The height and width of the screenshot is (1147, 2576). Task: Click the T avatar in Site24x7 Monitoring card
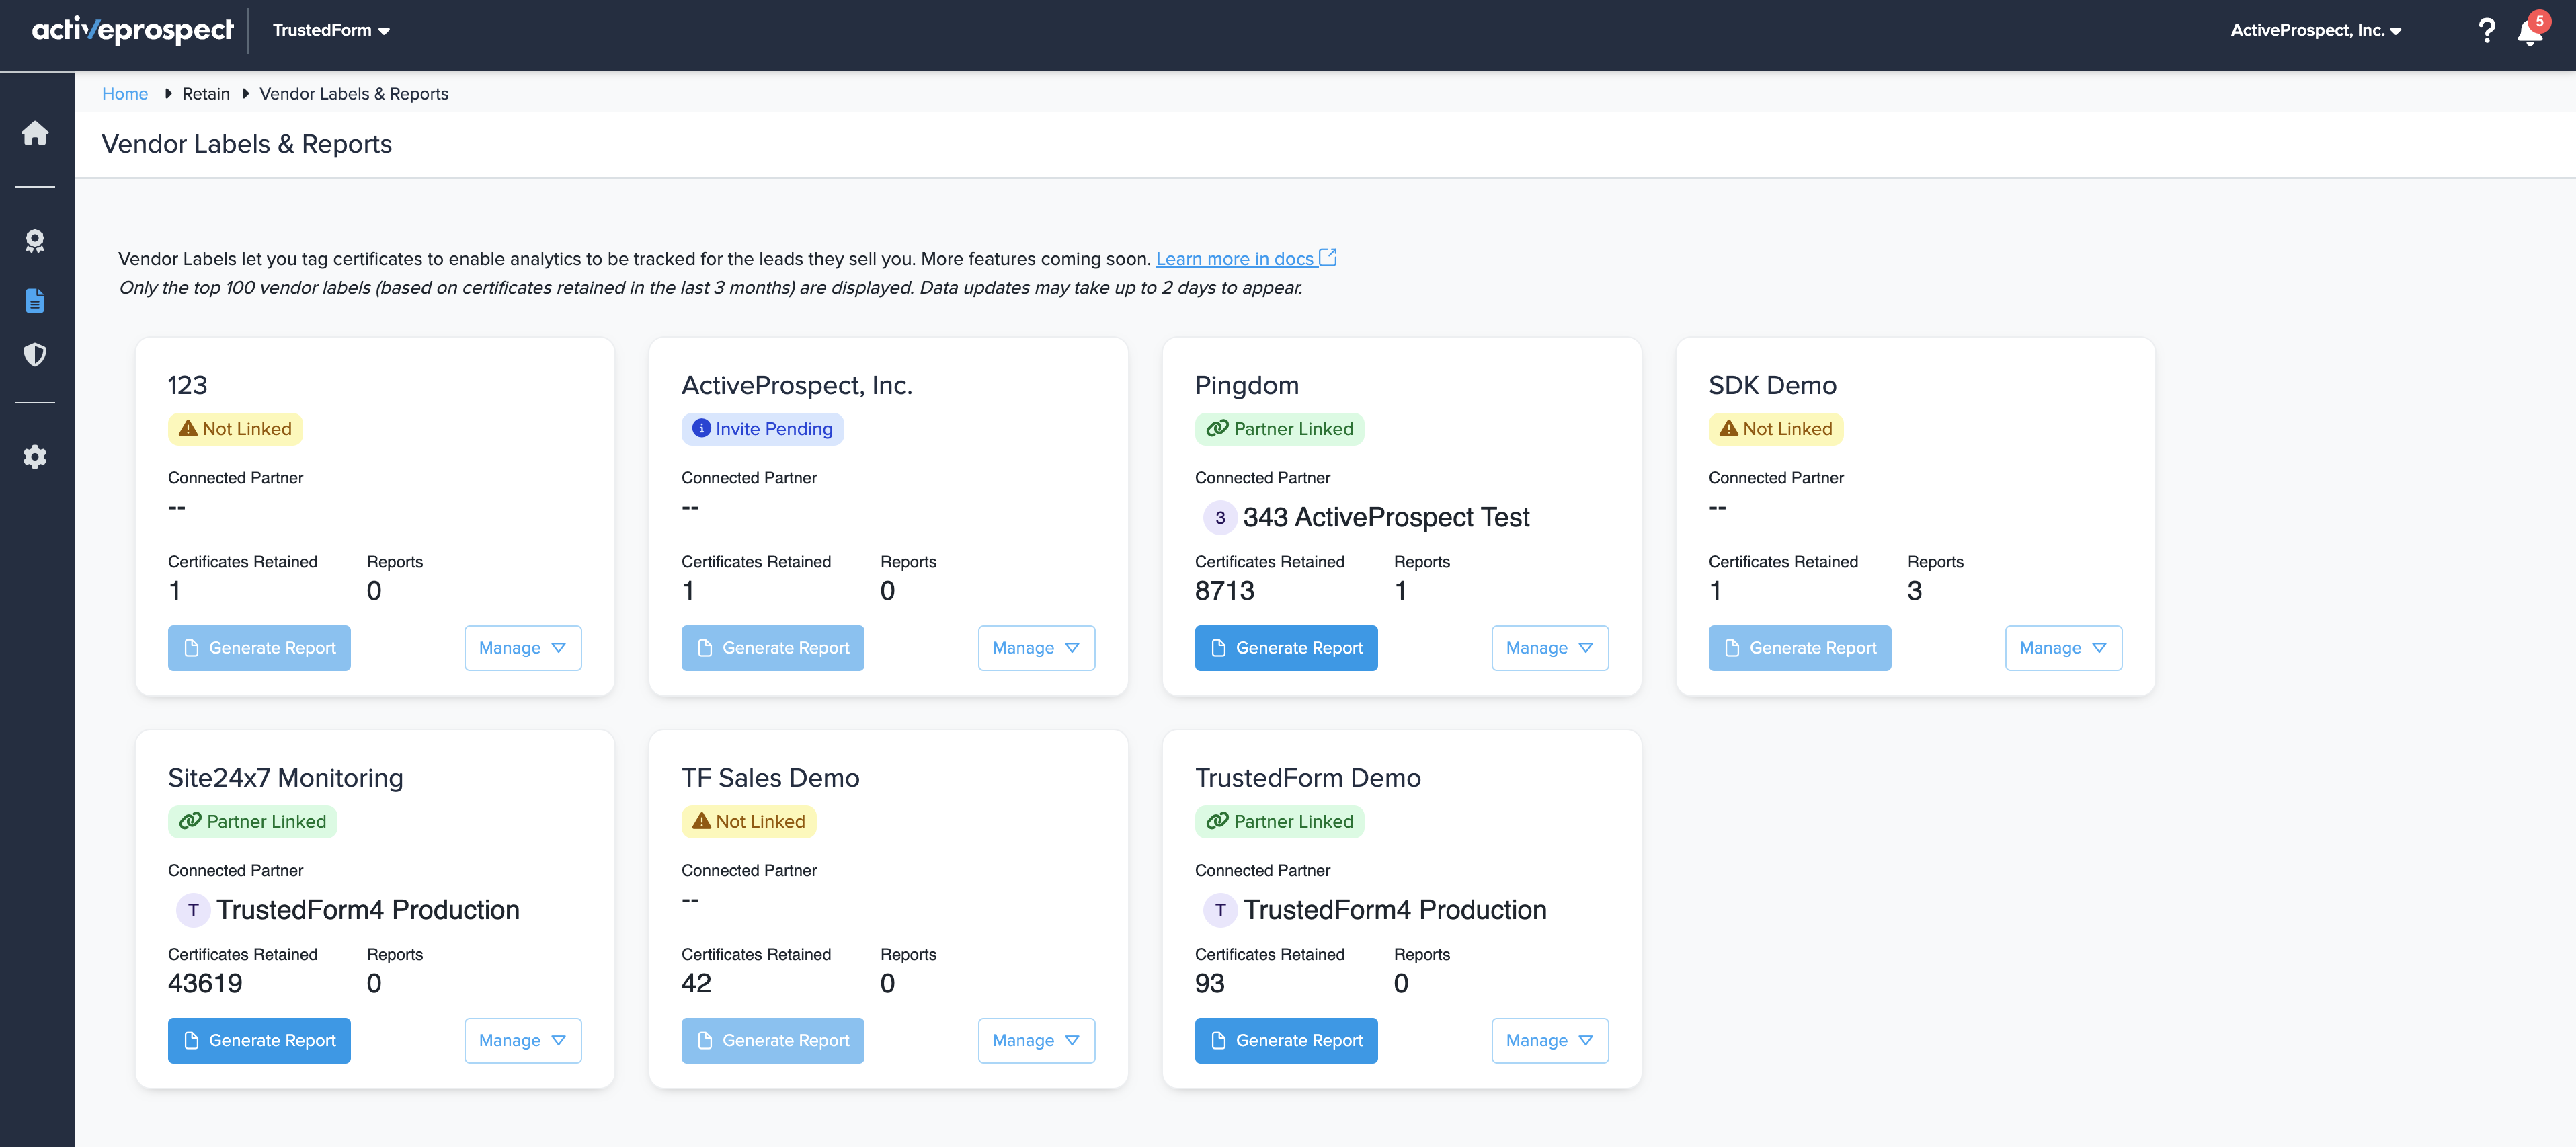193,910
